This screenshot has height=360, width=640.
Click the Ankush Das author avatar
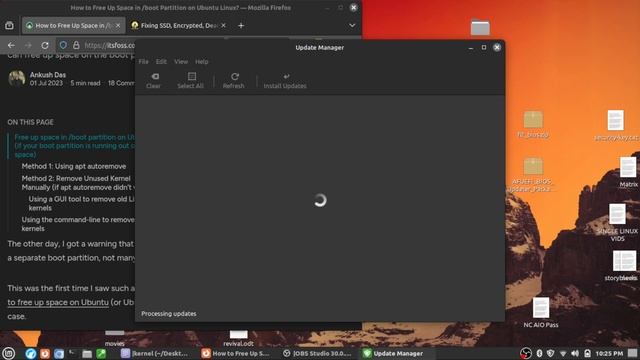pos(17,78)
